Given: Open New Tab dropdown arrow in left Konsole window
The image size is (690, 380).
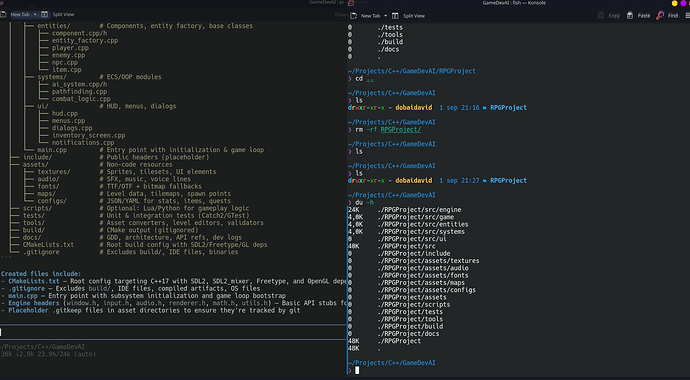Looking at the screenshot, I should 35,15.
